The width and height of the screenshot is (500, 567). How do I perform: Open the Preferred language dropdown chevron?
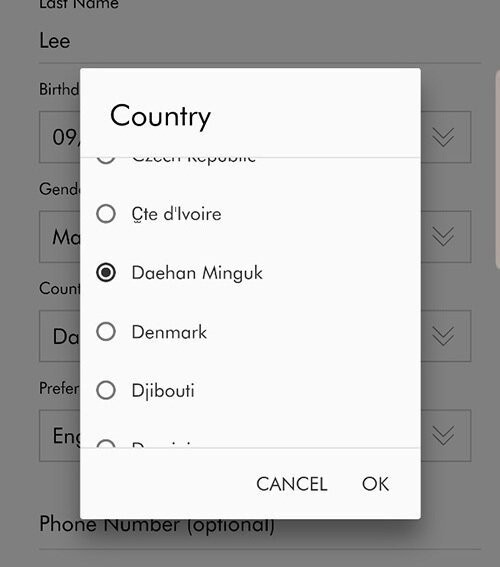coord(443,435)
